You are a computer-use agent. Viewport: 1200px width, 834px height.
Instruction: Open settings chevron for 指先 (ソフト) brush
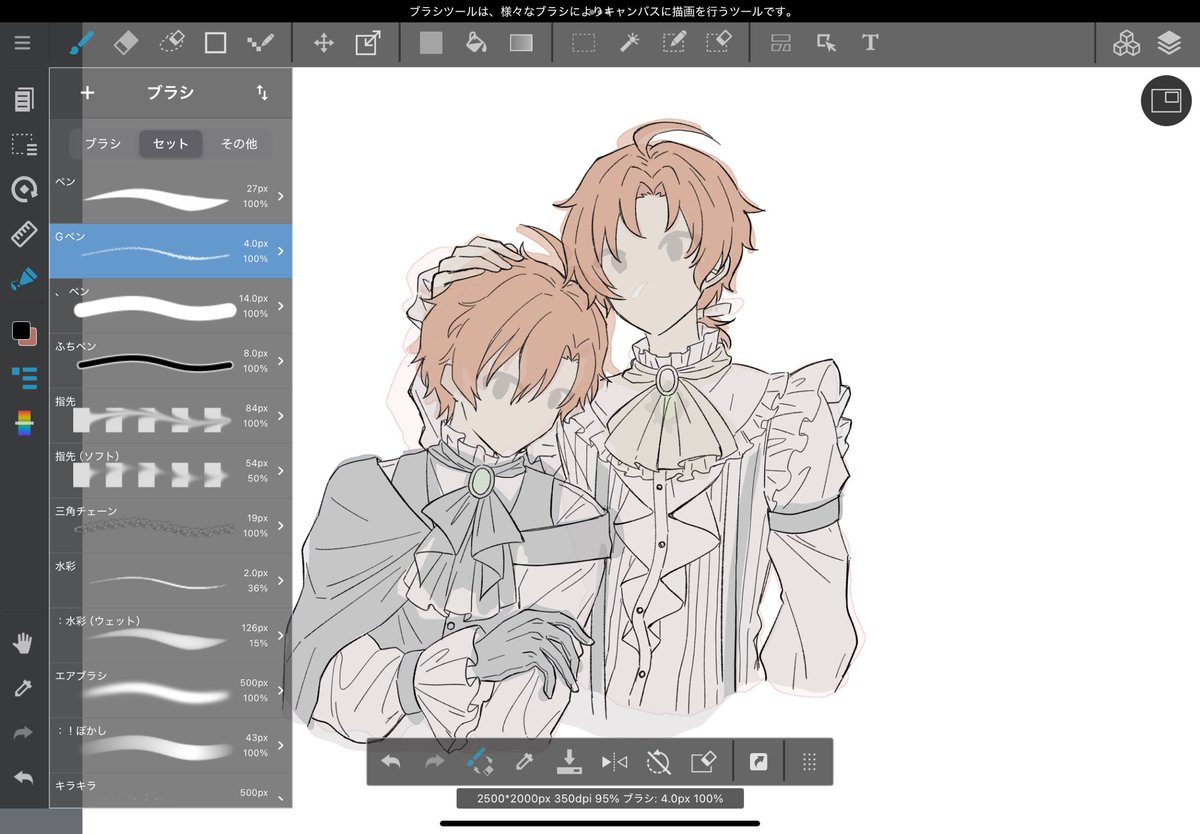pos(281,471)
